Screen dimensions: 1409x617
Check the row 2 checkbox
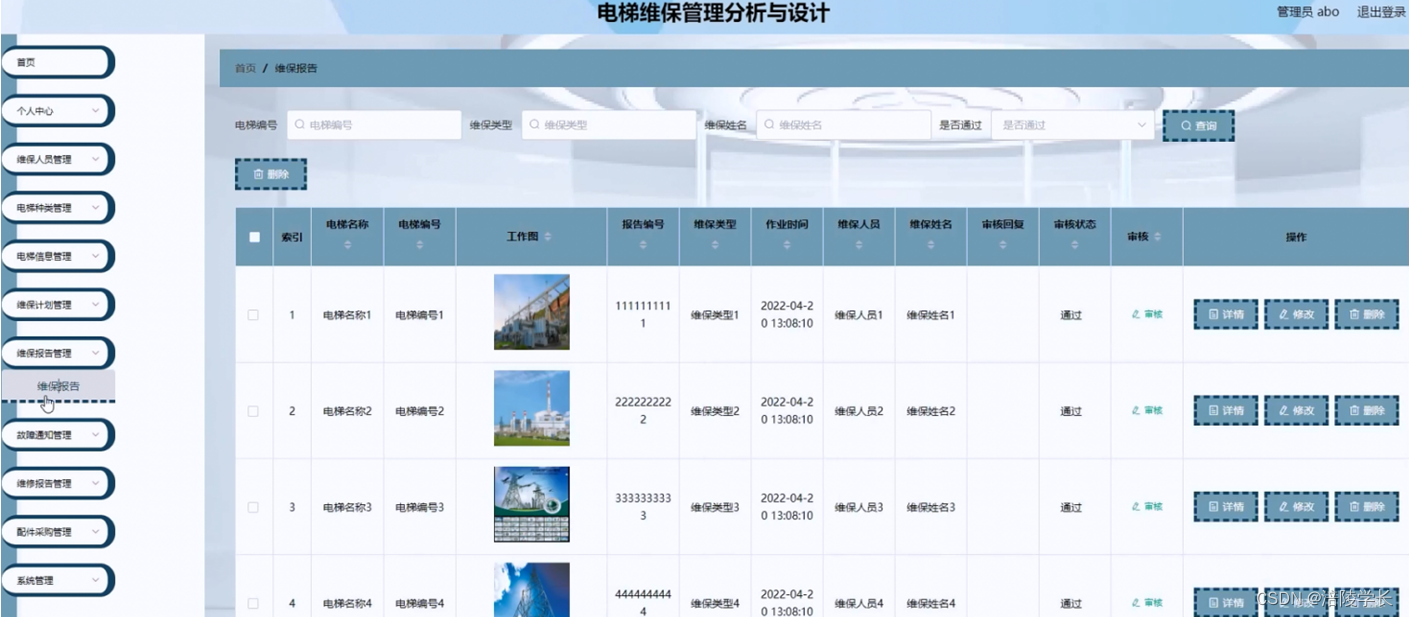(253, 411)
